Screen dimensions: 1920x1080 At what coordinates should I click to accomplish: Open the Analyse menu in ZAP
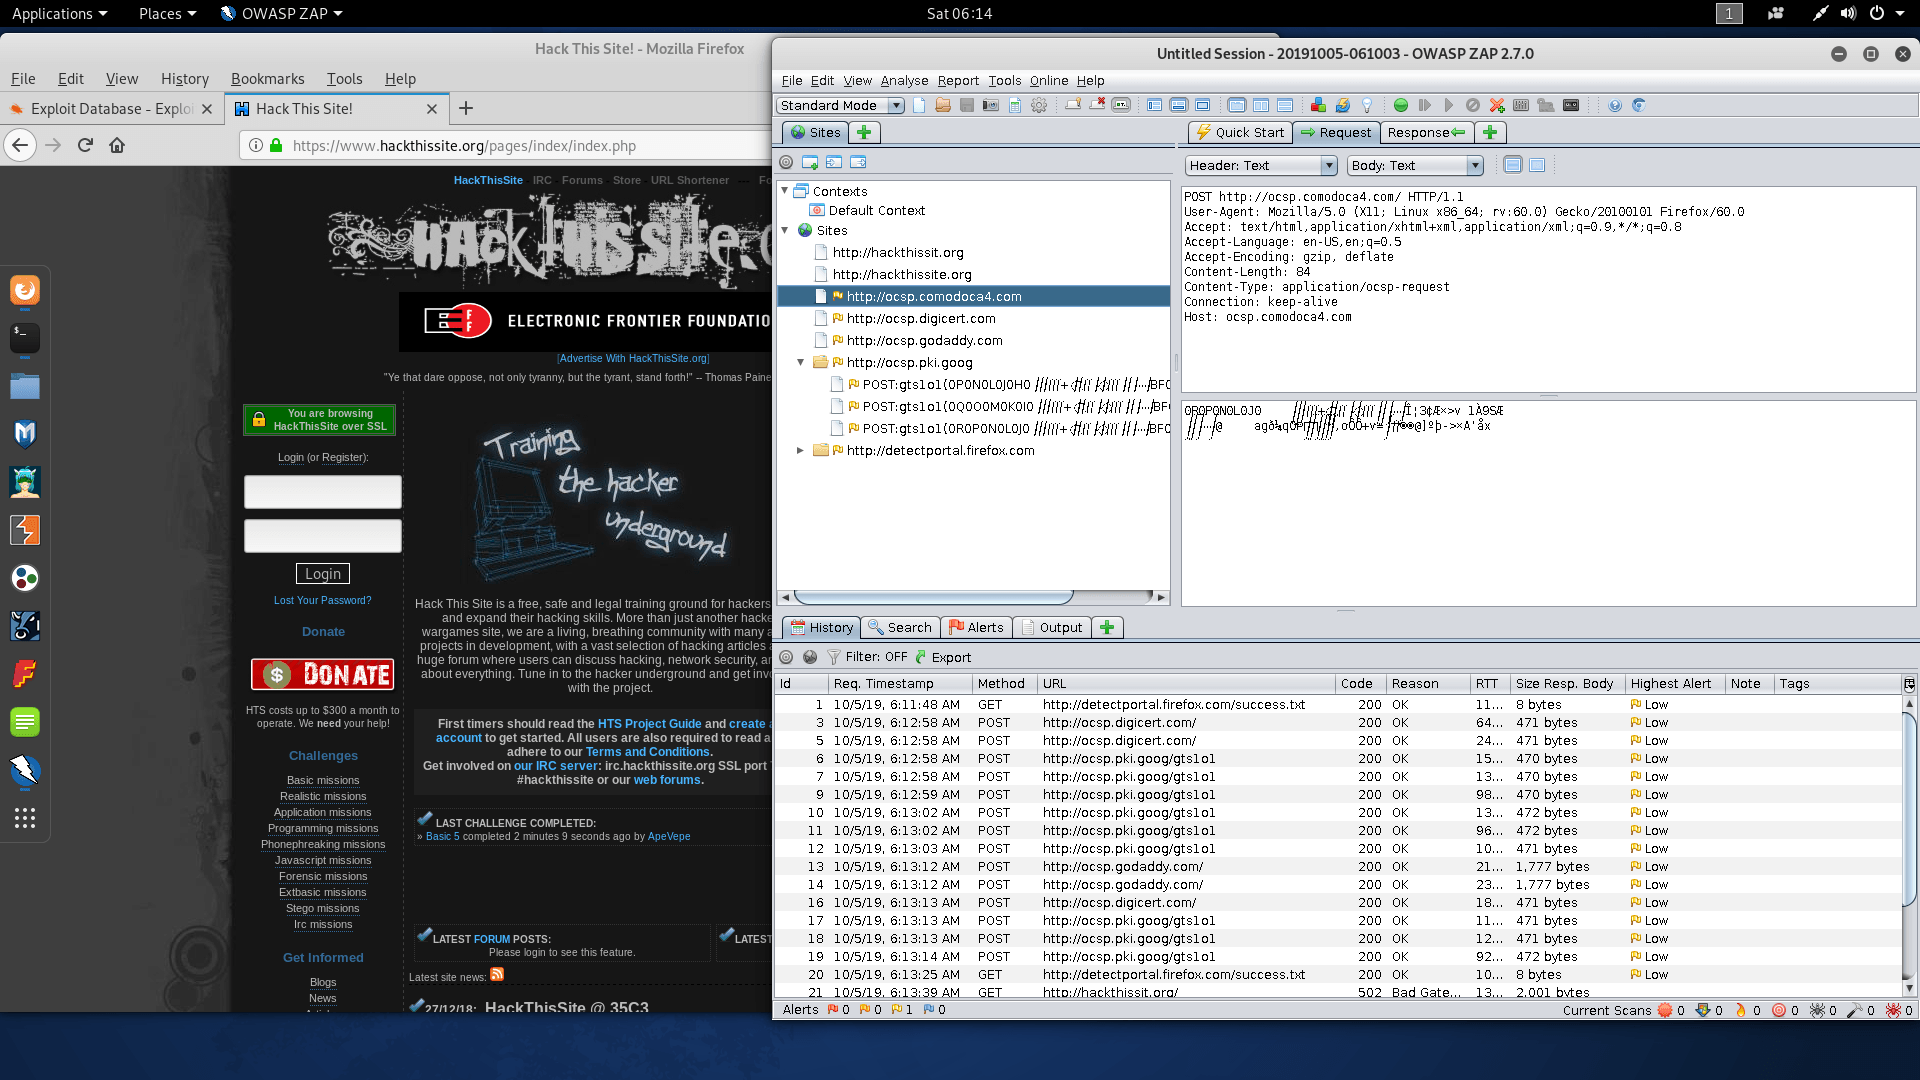(x=904, y=80)
